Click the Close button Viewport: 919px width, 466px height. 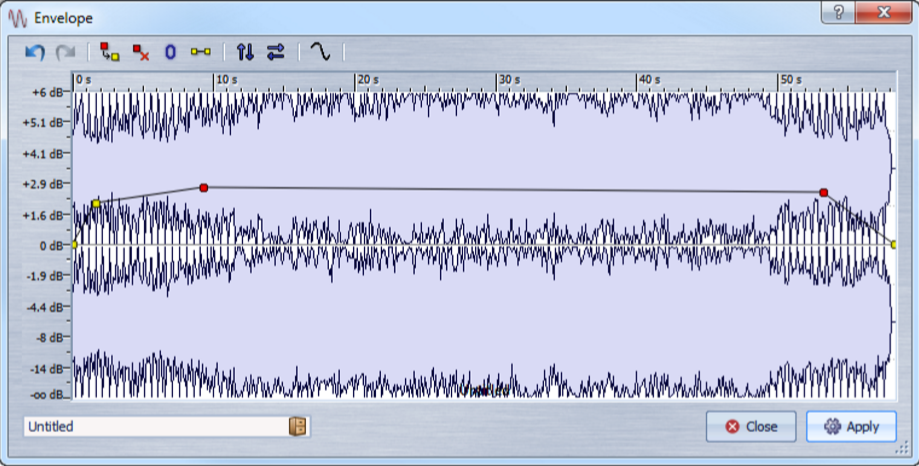(x=751, y=426)
